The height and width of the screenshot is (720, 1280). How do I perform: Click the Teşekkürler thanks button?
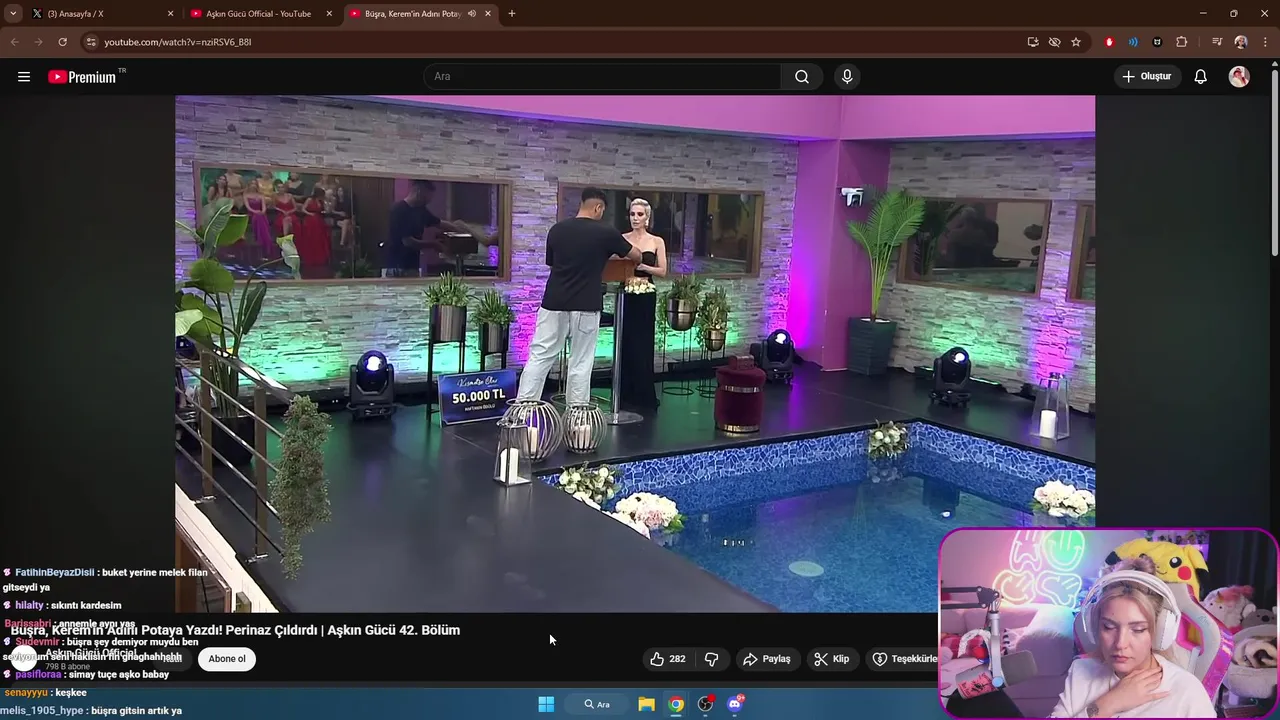pyautogui.click(x=904, y=659)
